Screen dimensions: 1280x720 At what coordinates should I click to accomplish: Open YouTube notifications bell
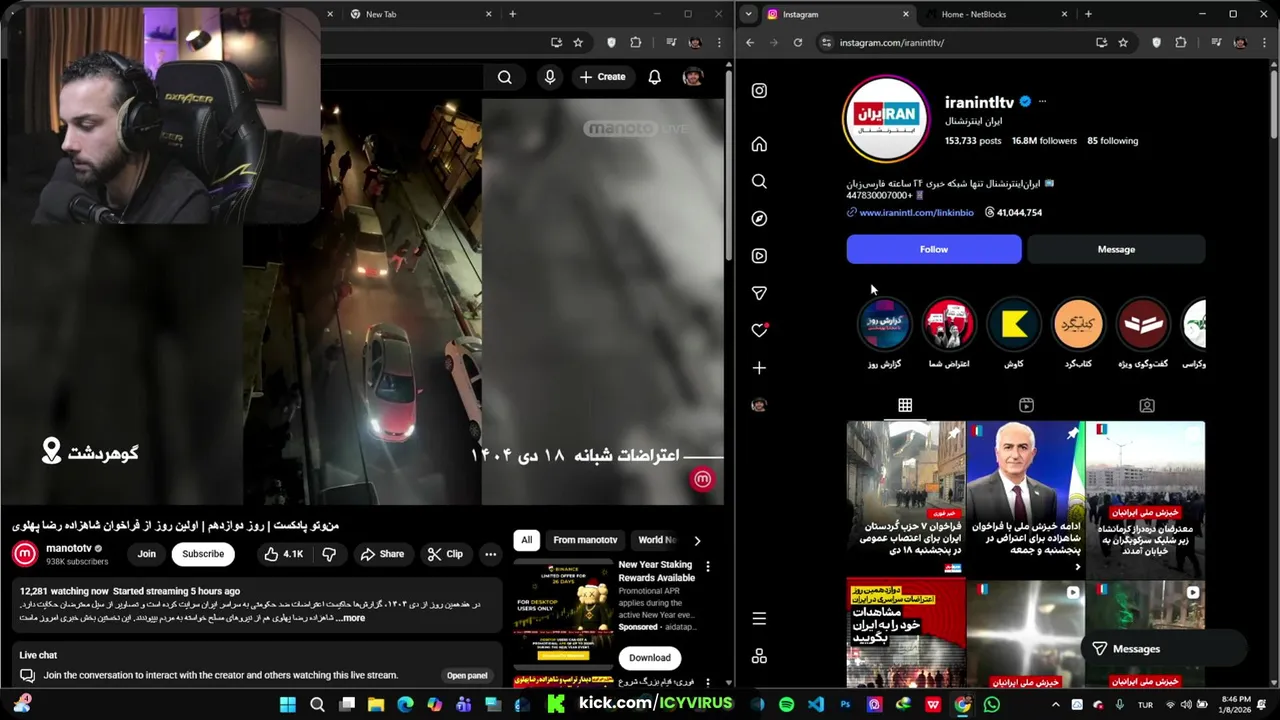point(654,77)
